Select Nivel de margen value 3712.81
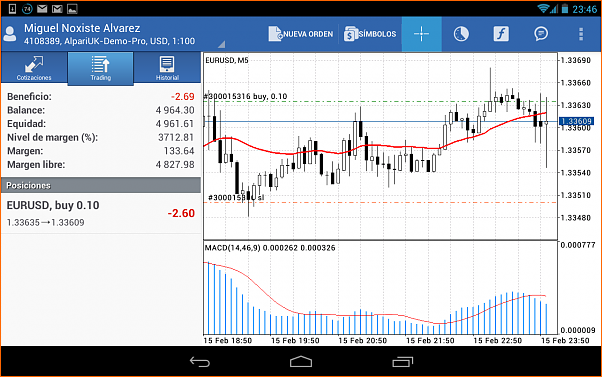The width and height of the screenshot is (602, 377). tap(176, 137)
